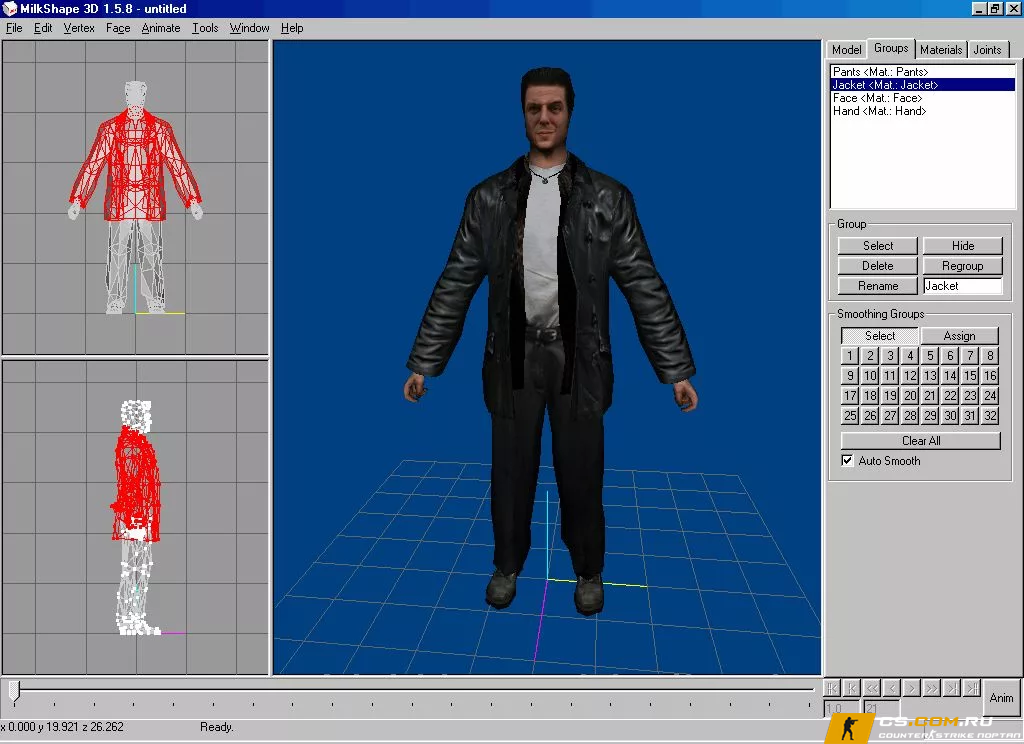
Task: Click smoothing group button 12
Action: pyautogui.click(x=910, y=376)
